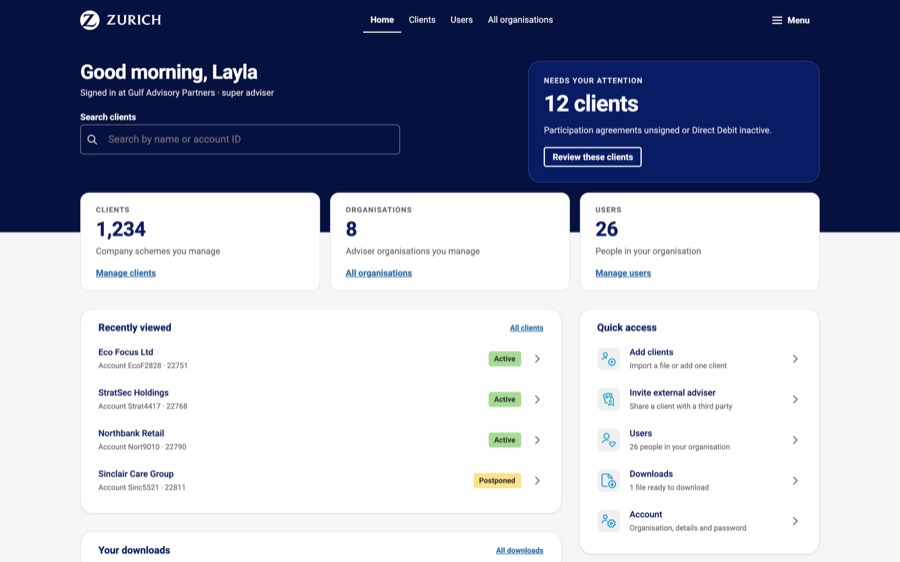Open StratSec Holdings via its chevron
Viewport: 900px width, 562px height.
point(537,400)
